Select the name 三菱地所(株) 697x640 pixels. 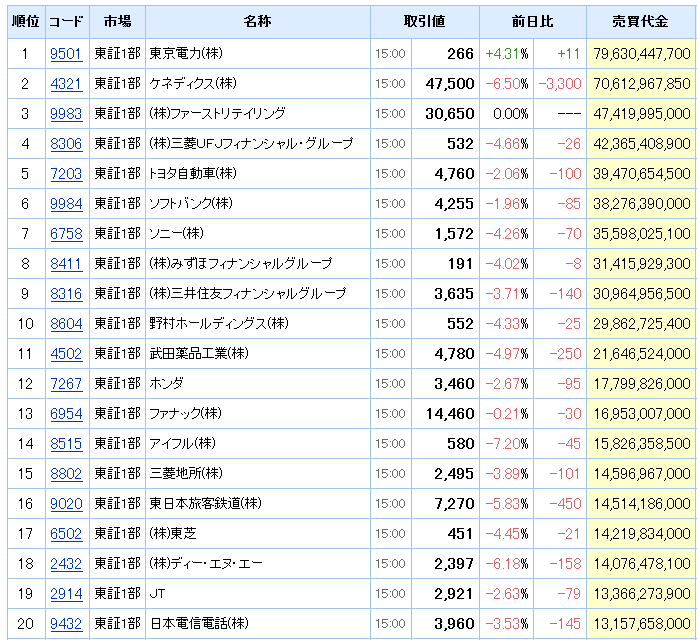point(186,474)
